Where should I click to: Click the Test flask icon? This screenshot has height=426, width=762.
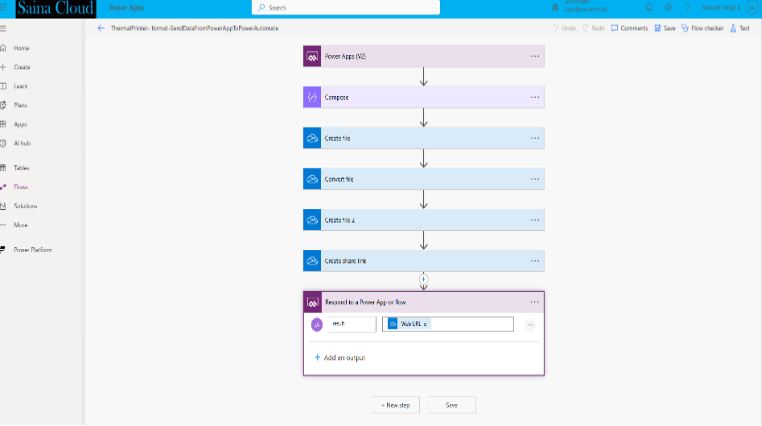pos(739,28)
